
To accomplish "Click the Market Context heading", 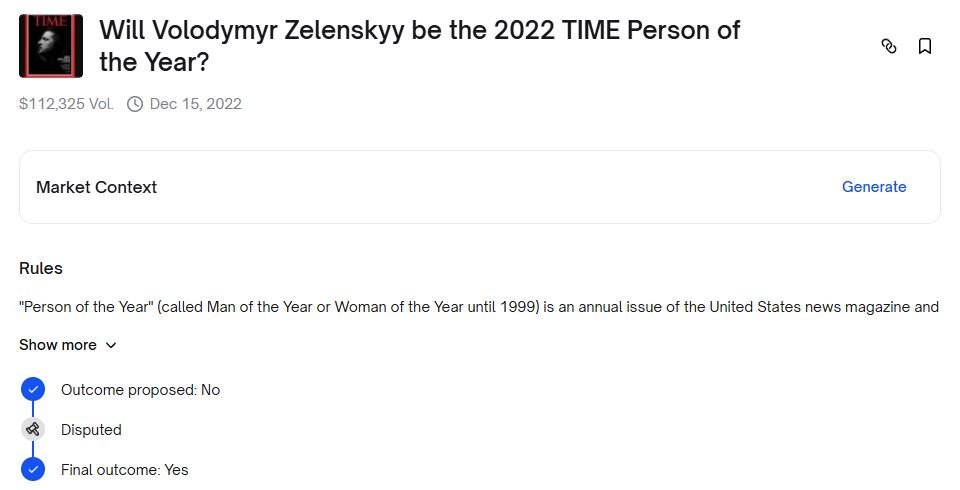I will (x=96, y=187).
